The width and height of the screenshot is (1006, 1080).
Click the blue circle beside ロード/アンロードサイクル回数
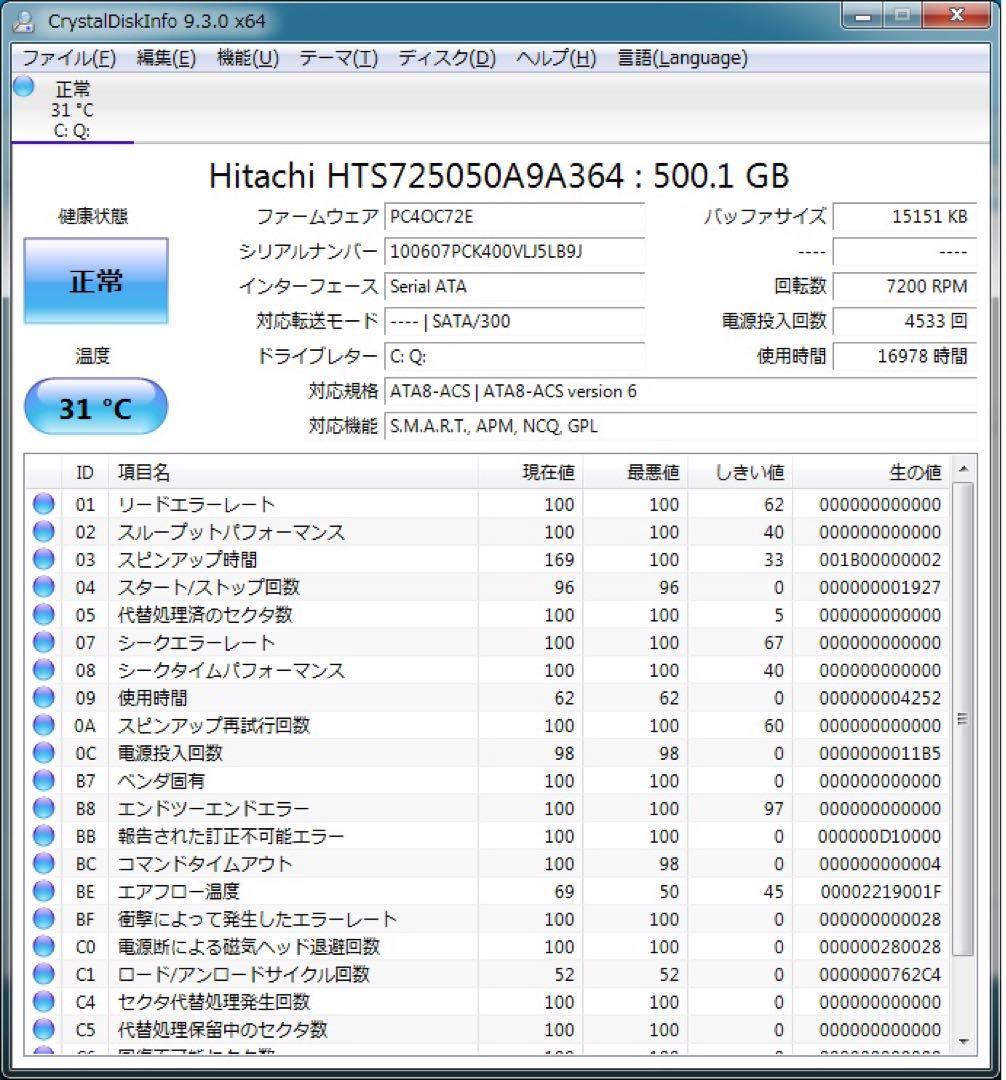[43, 975]
